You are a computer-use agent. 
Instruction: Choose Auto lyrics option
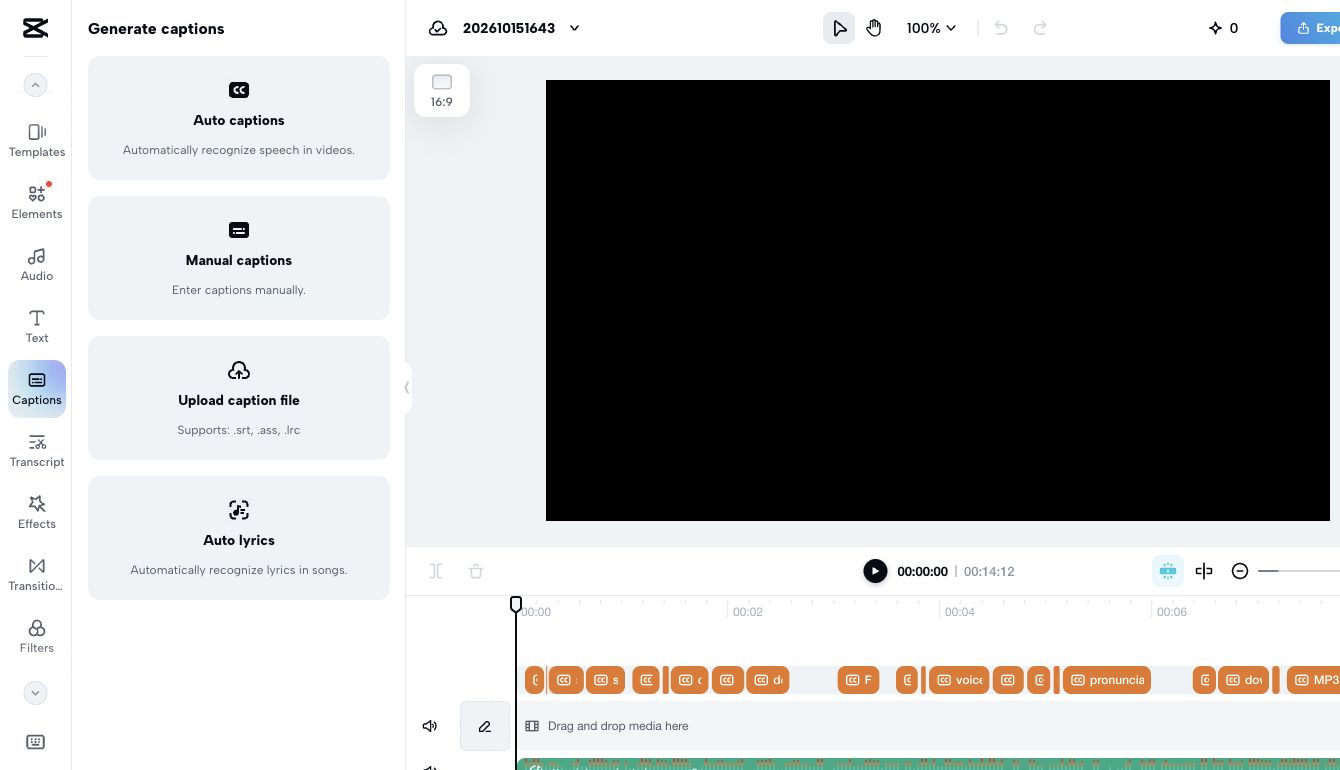point(239,538)
